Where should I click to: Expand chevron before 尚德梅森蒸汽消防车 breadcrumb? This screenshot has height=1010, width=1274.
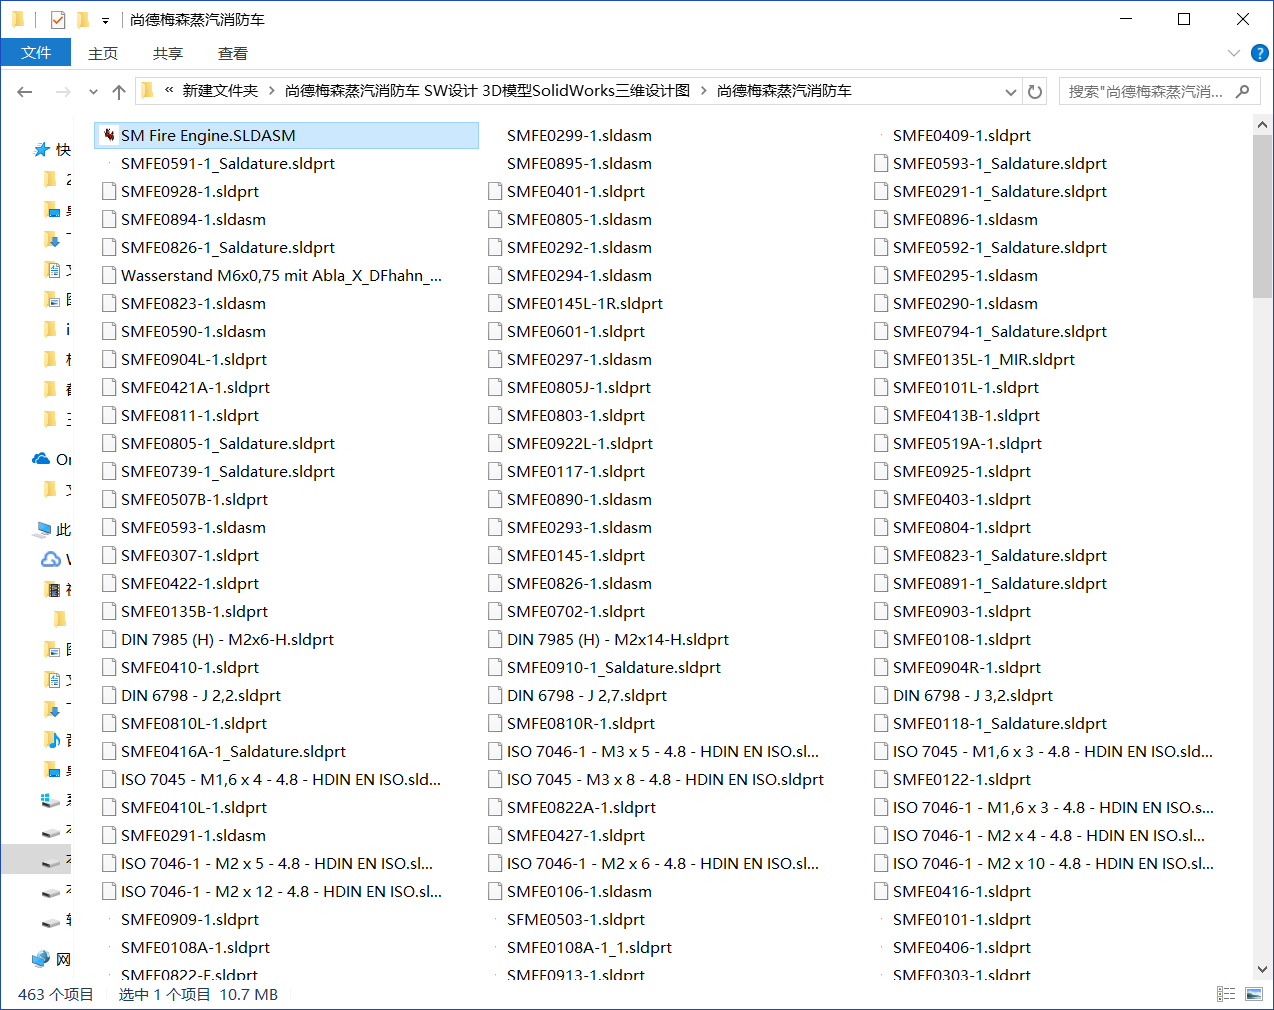coord(704,91)
